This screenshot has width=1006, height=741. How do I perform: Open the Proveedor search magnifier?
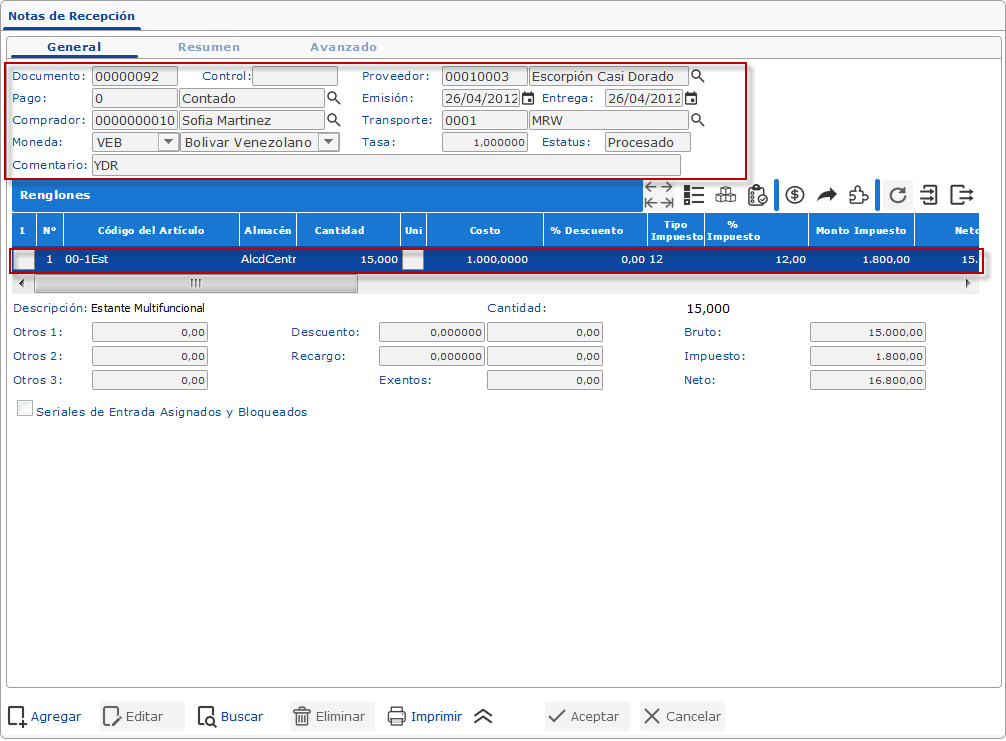(x=698, y=76)
